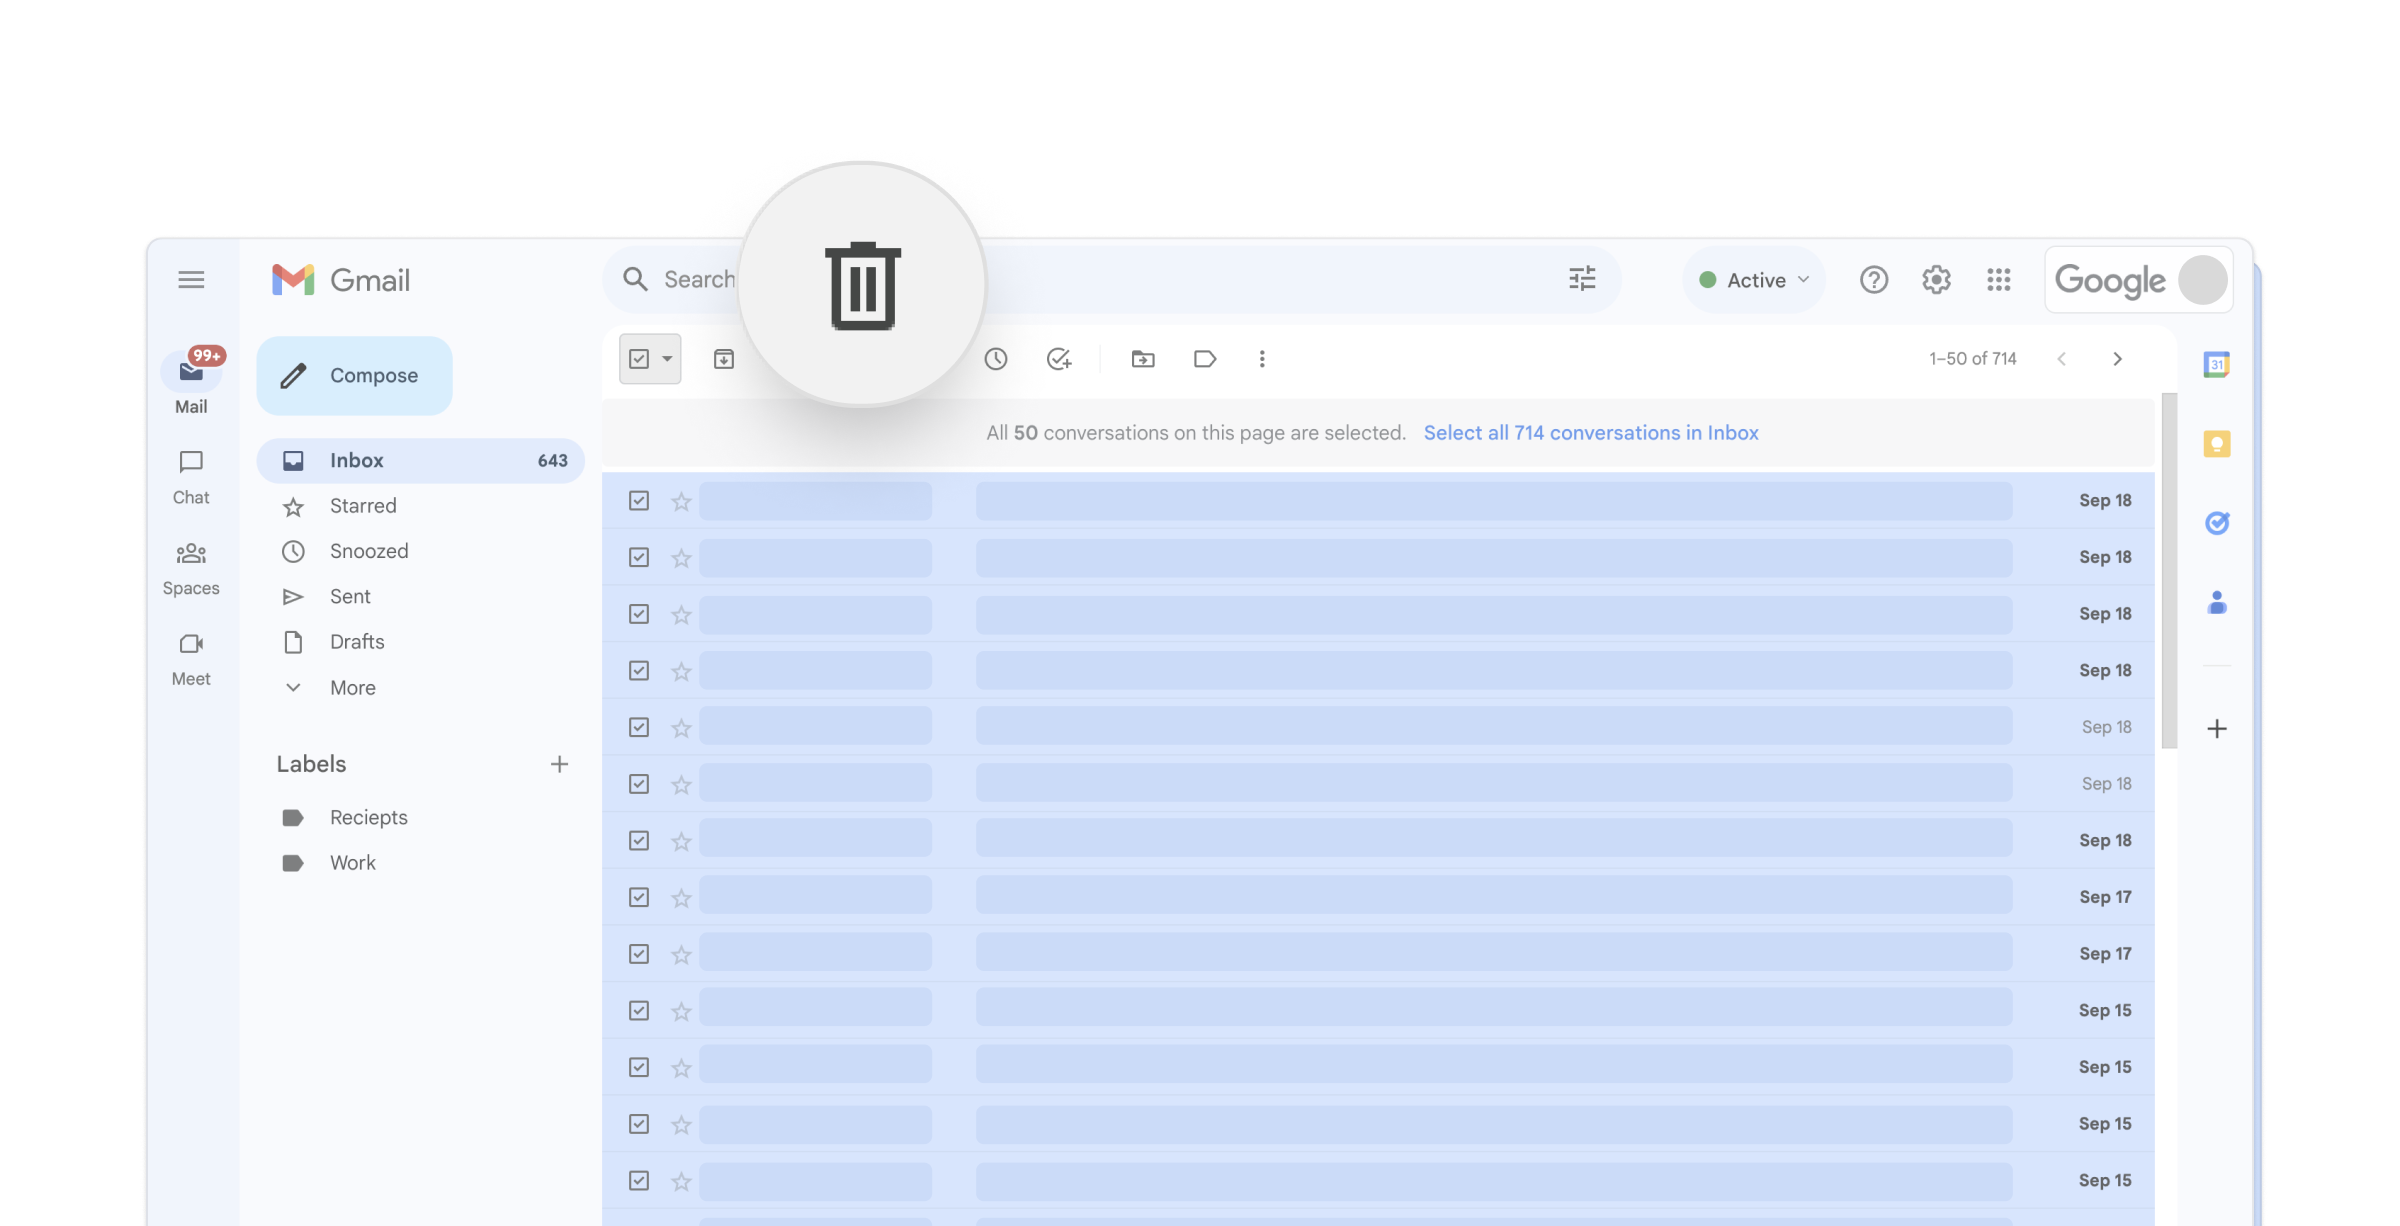Uncheck the first Sep 17 conversation
2400x1226 pixels.
point(639,897)
